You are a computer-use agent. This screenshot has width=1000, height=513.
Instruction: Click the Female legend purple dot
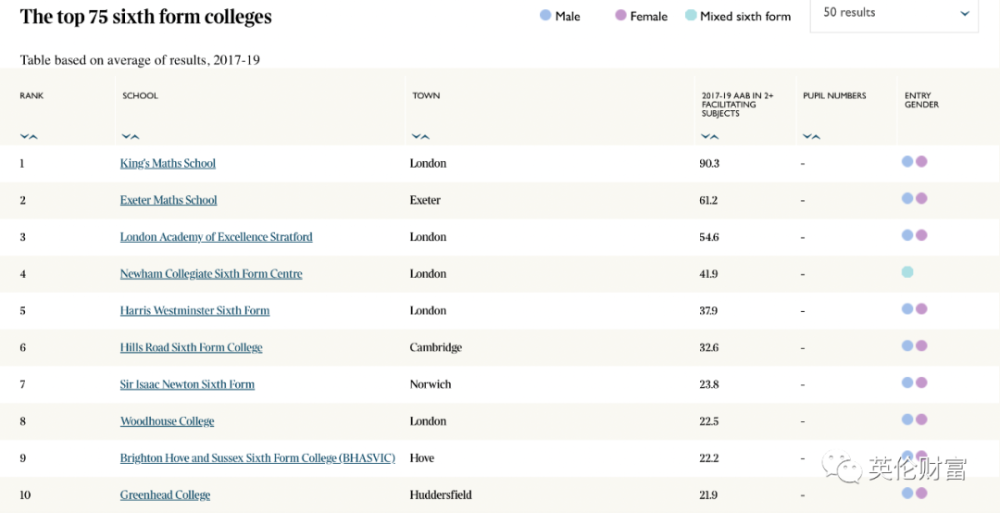tap(621, 15)
